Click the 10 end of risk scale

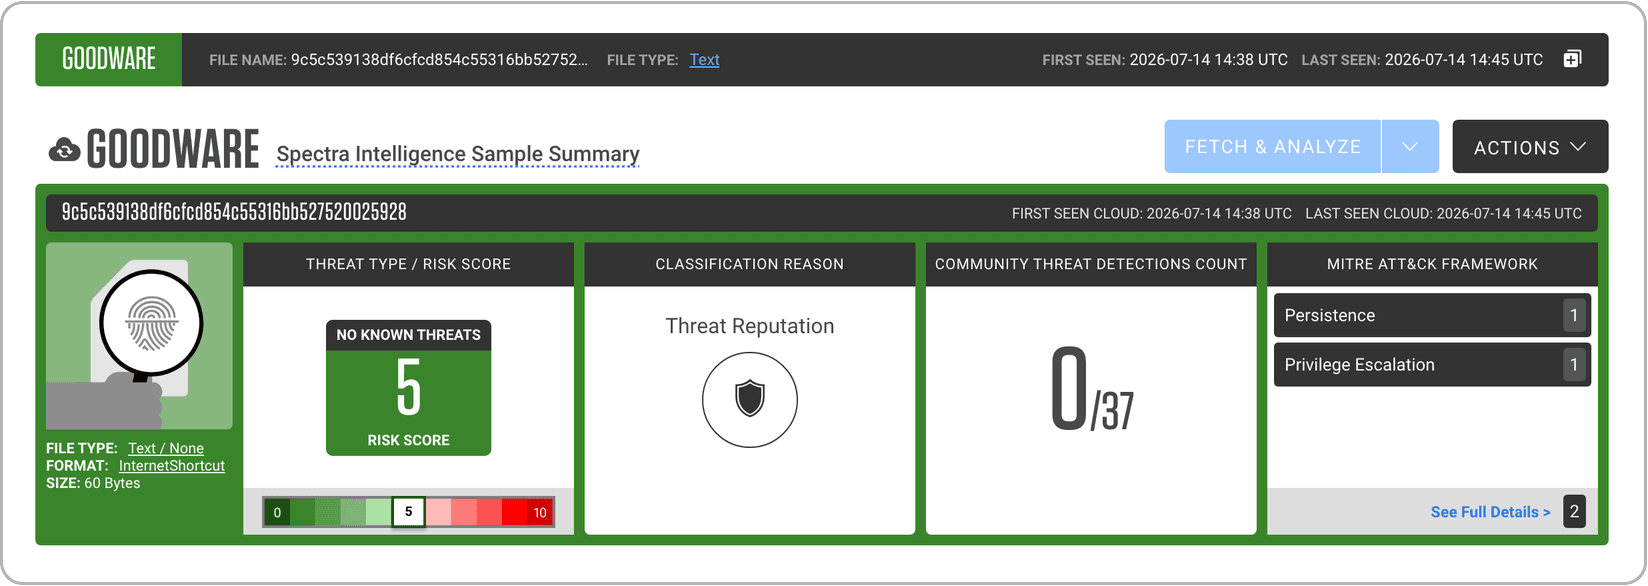tap(540, 512)
